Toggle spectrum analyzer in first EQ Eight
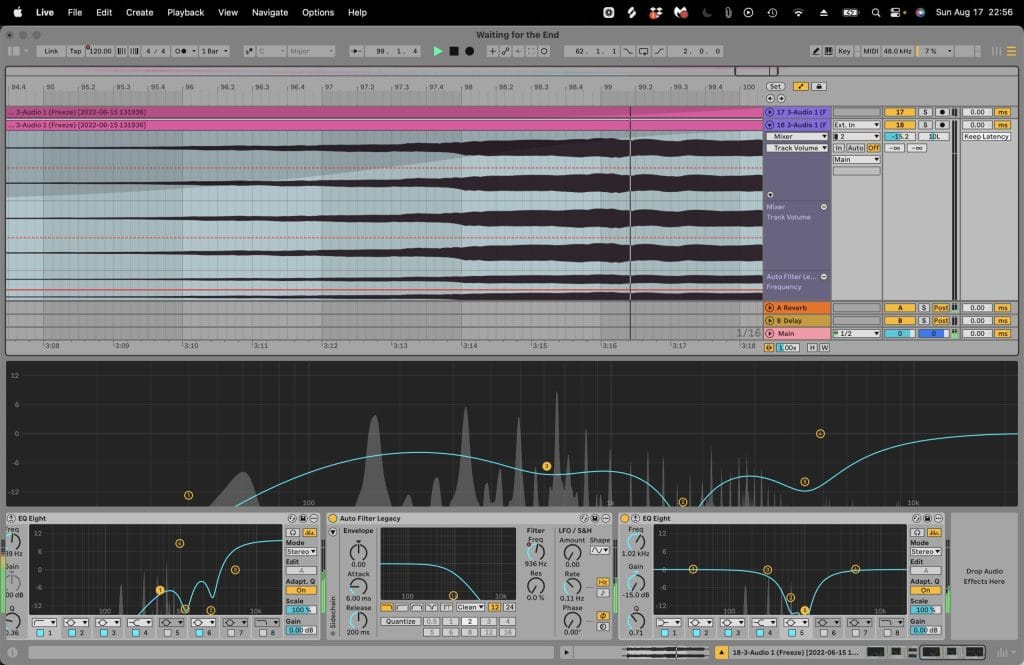The image size is (1024, 665). click(310, 533)
